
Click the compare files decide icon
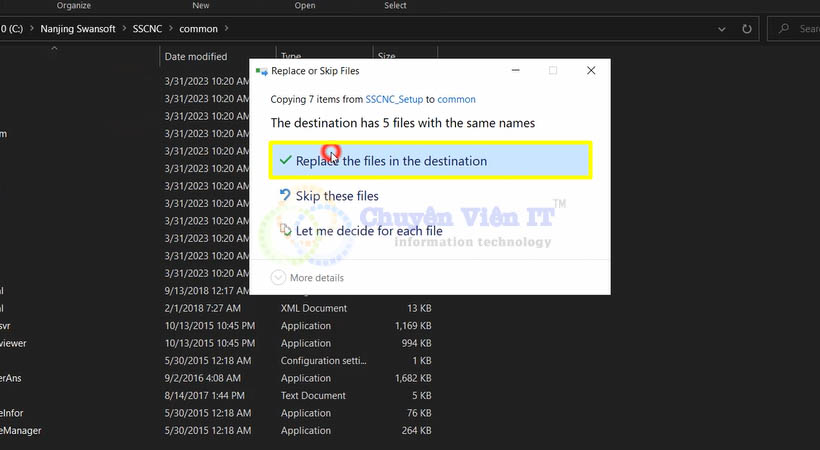(285, 231)
